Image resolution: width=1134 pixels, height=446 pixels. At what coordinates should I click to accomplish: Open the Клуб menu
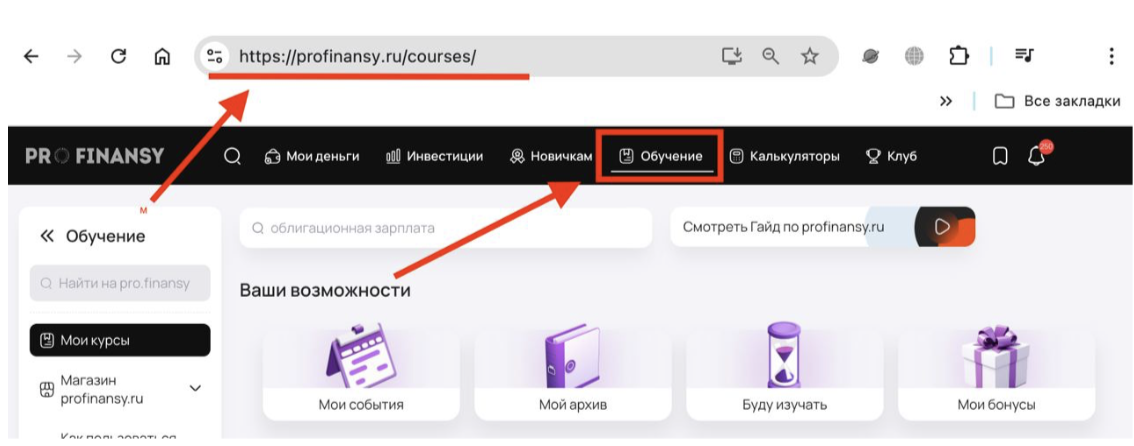[x=891, y=156]
